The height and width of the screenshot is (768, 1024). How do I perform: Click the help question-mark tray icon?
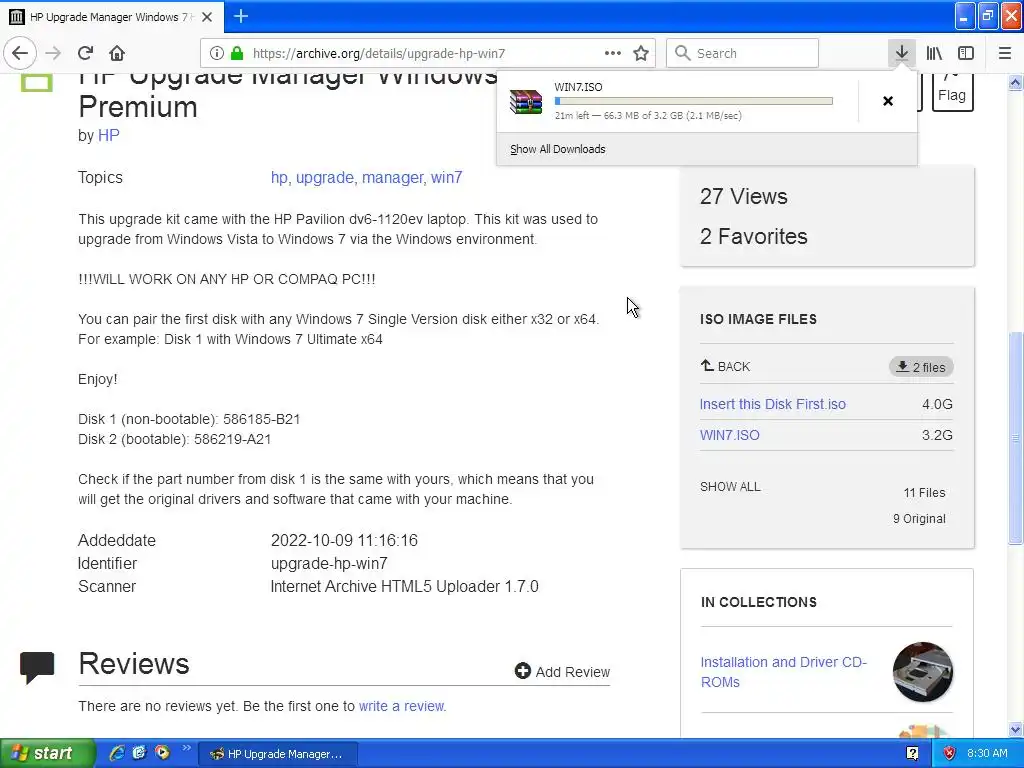pyautogui.click(x=912, y=754)
